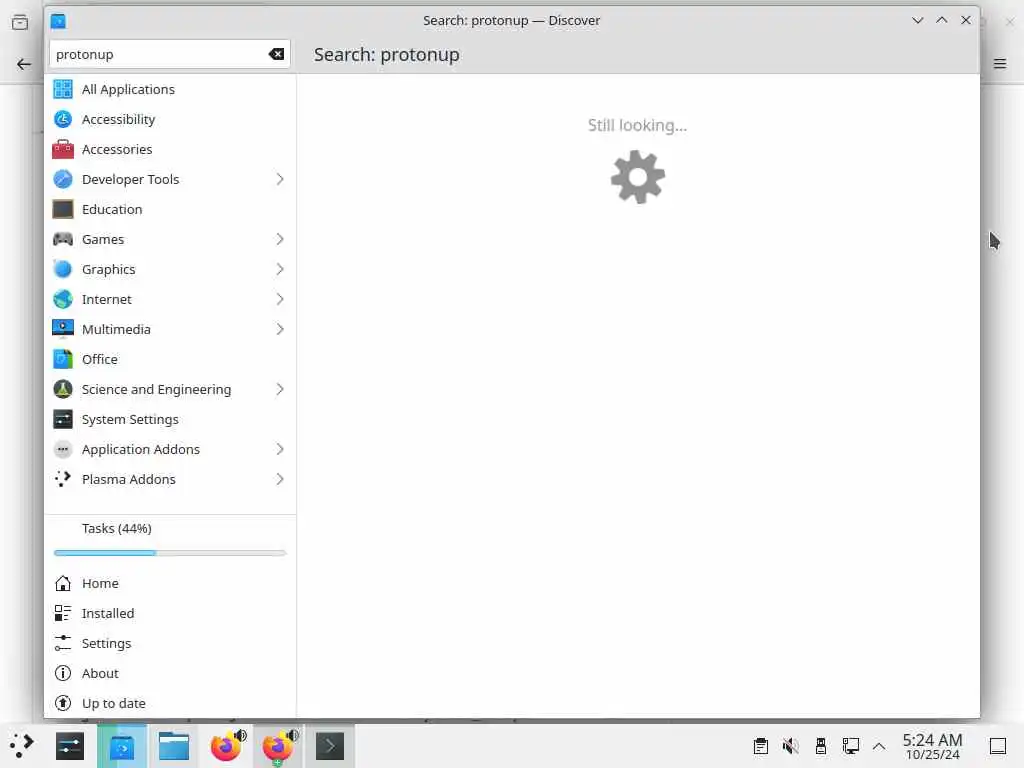Expand Games subcategories chevron
Screen dimensions: 1024x768
(x=280, y=240)
